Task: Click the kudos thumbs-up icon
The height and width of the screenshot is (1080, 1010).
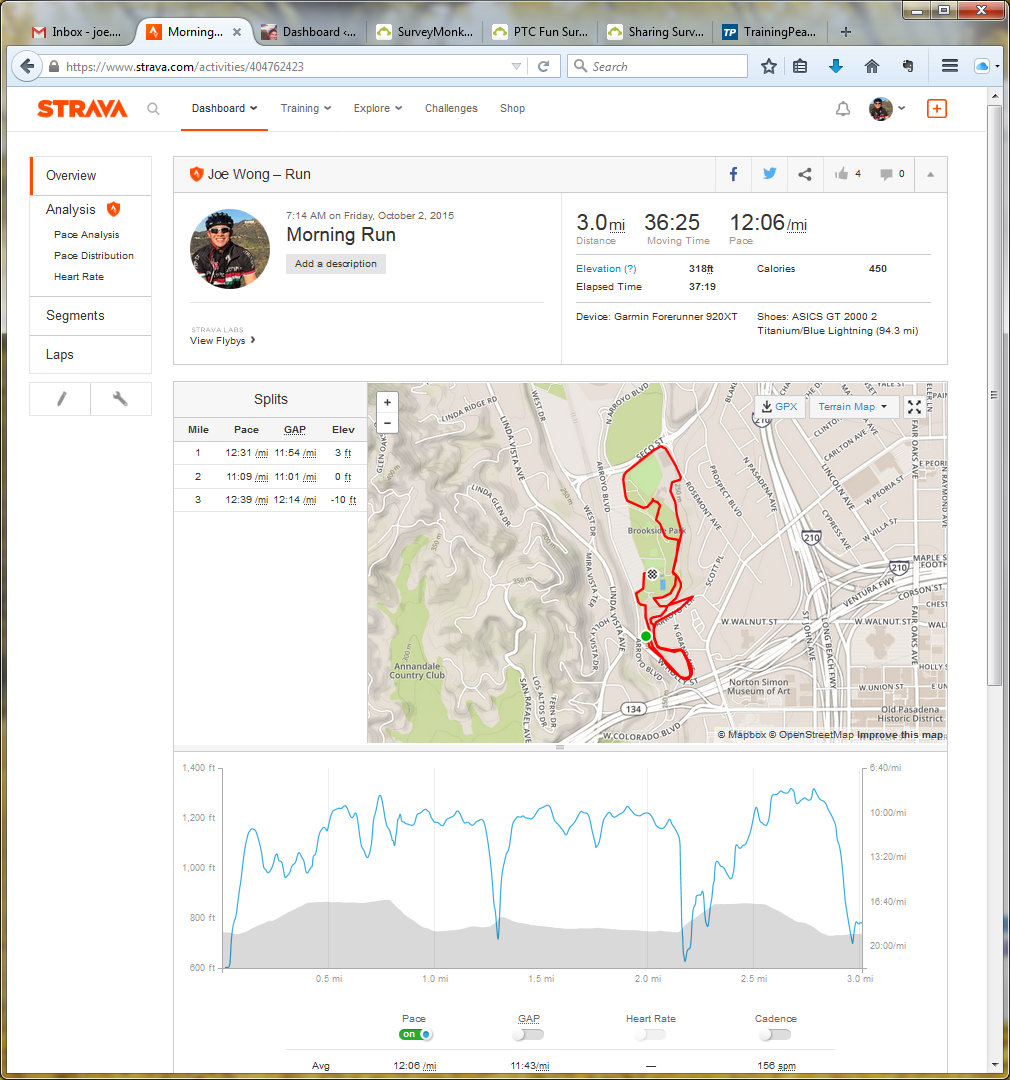Action: coord(842,174)
